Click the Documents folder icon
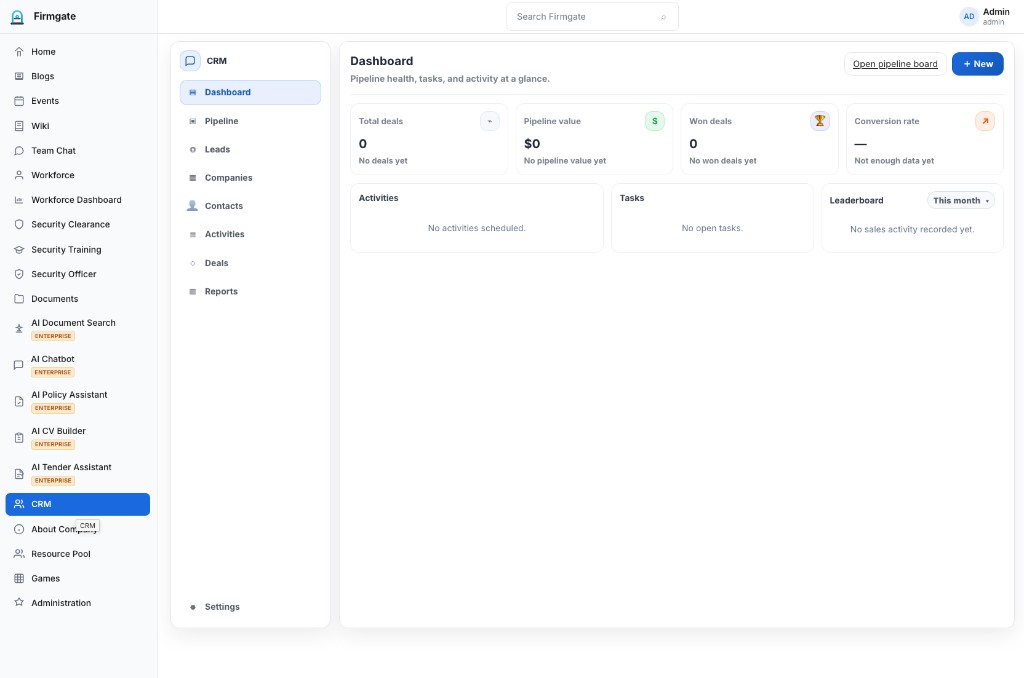The width and height of the screenshot is (1024, 678). click(x=19, y=299)
